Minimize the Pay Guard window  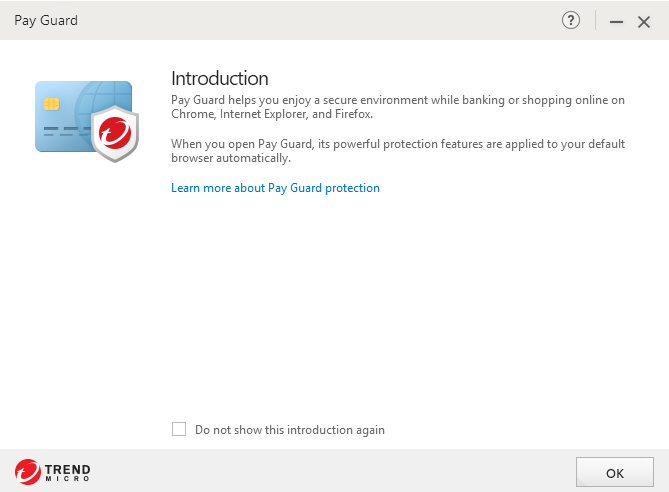pyautogui.click(x=616, y=21)
